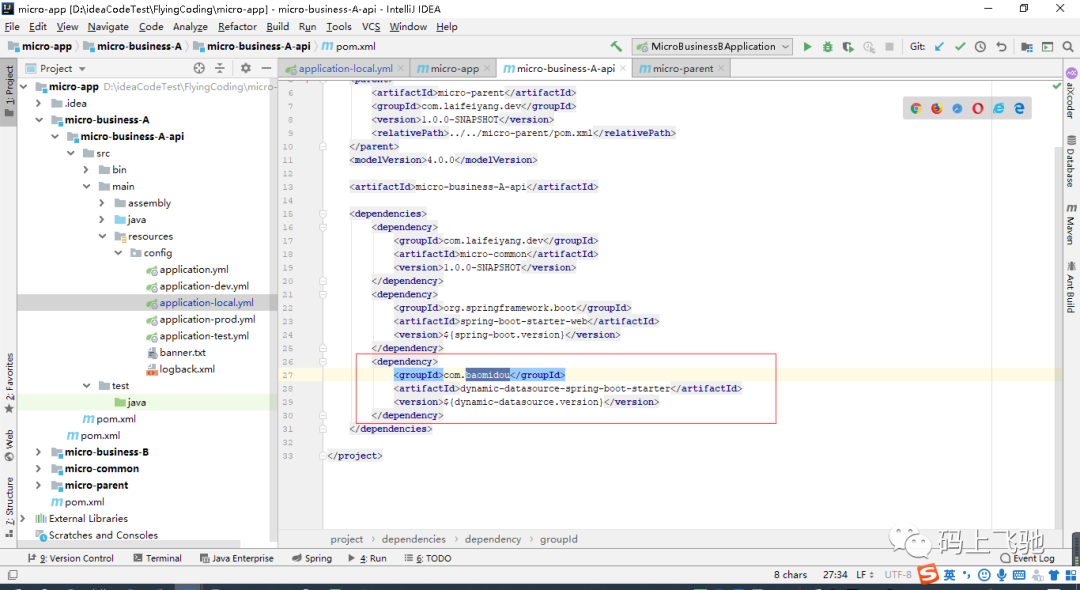1080x590 pixels.
Task: Click 27:34 caret position in status bar
Action: pos(835,574)
